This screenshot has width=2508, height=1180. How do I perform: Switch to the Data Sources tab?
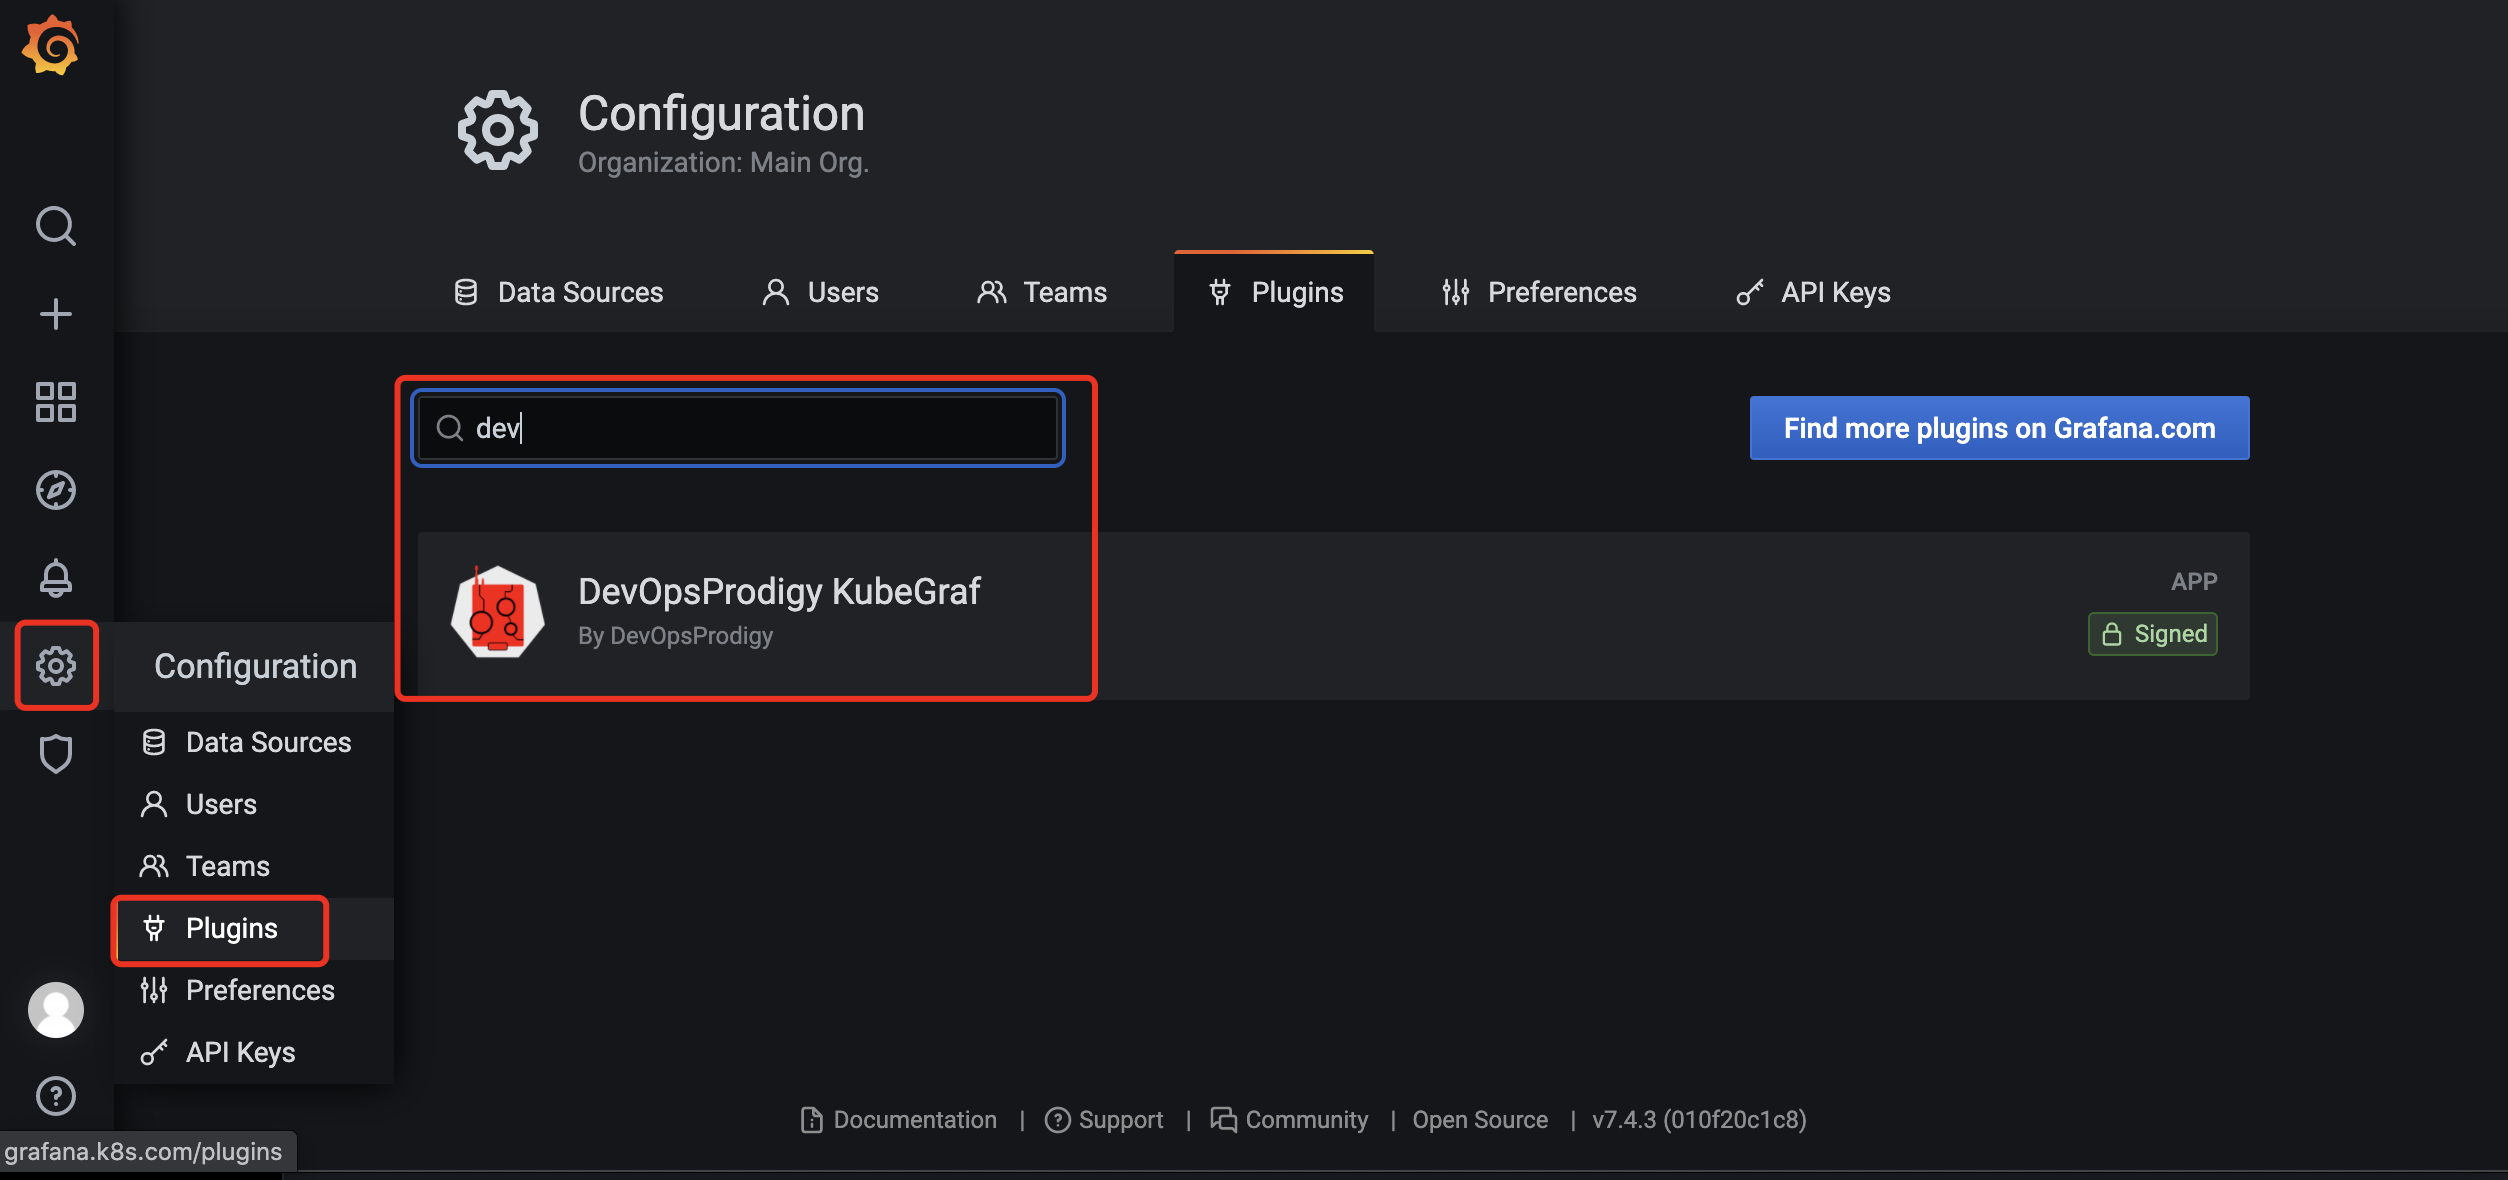[558, 292]
